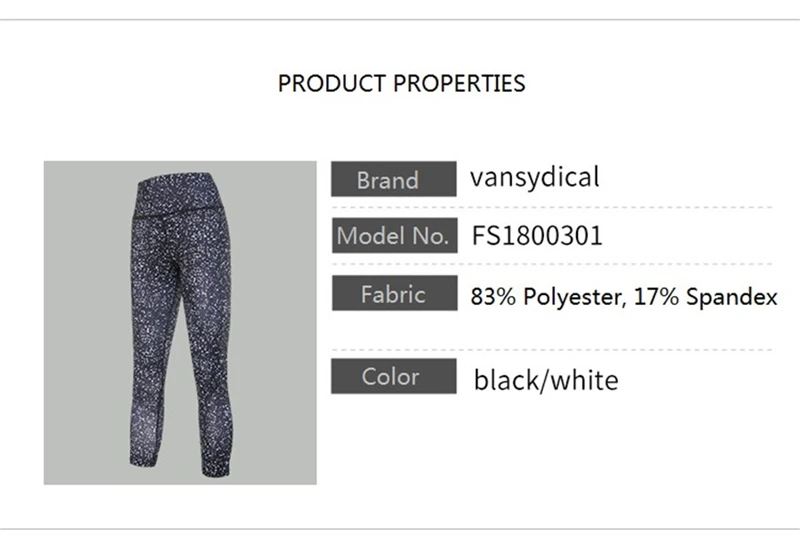Click the model number FS1800301

coord(537,236)
